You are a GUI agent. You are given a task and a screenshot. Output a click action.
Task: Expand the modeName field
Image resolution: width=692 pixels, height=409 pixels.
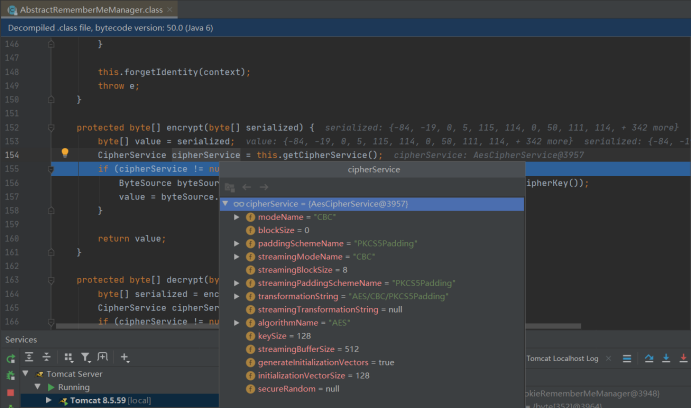point(237,217)
